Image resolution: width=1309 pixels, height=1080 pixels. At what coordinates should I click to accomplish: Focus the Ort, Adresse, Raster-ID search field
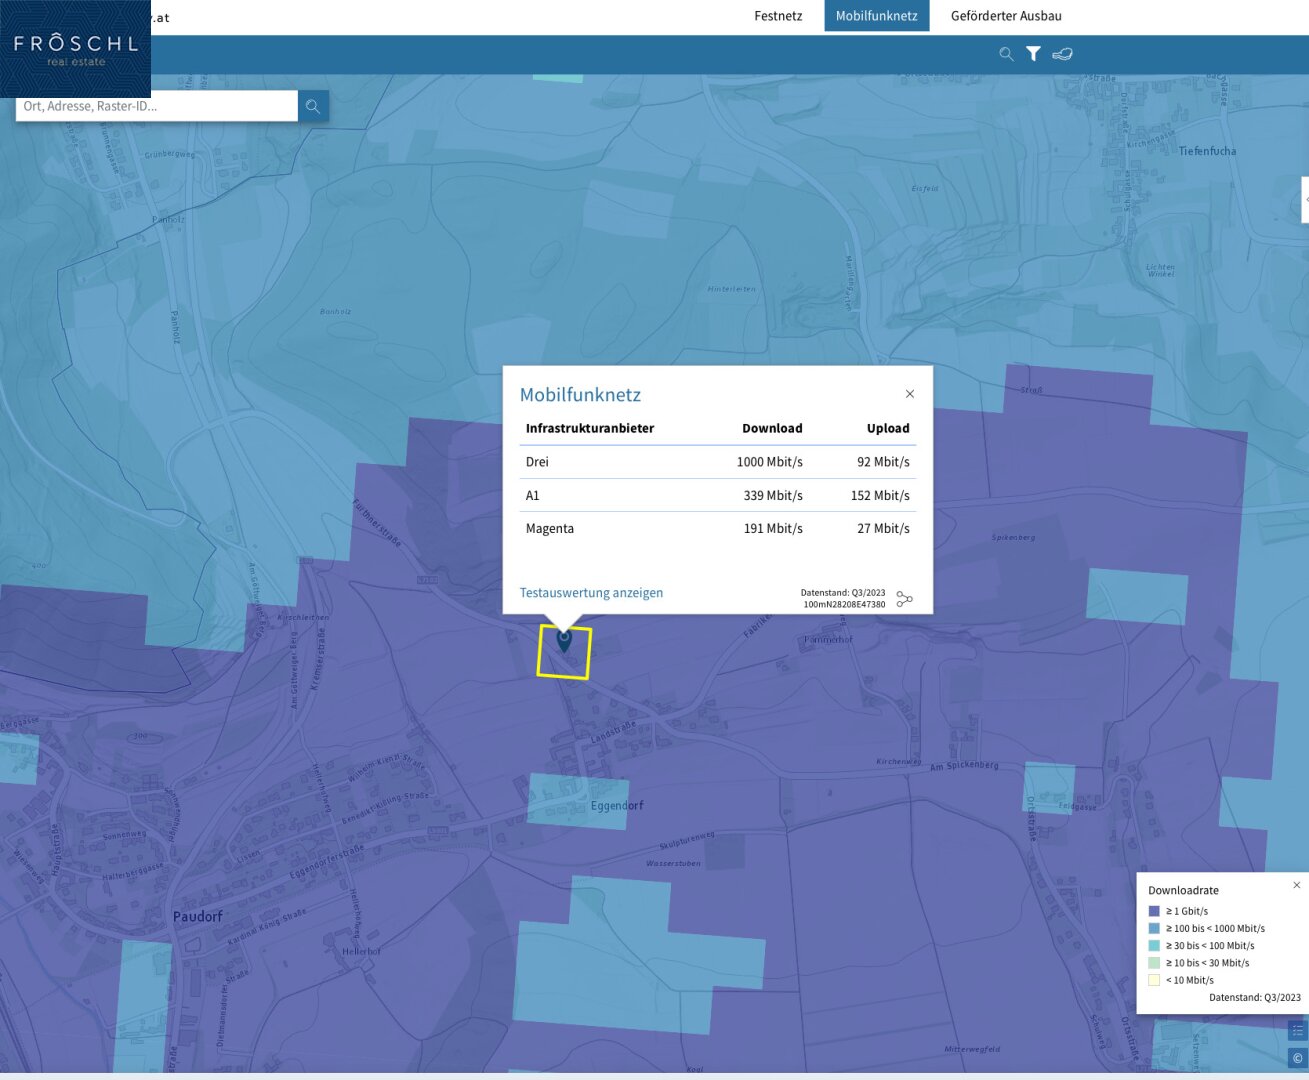[x=157, y=106]
